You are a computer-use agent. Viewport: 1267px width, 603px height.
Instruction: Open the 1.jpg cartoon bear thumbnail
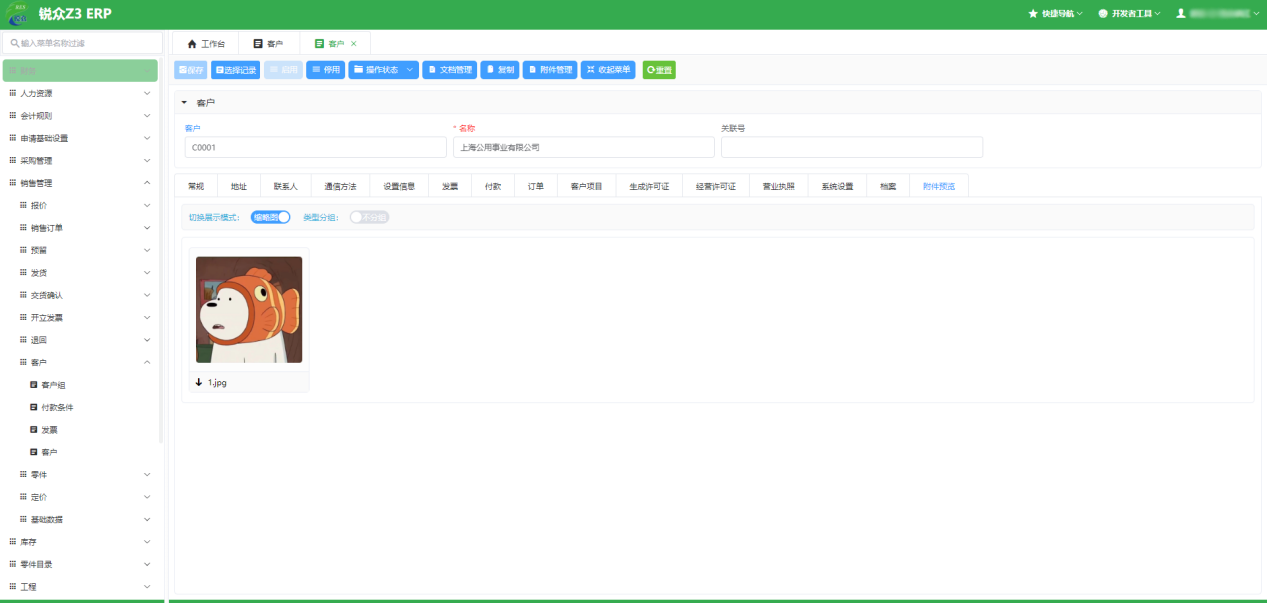(x=249, y=310)
